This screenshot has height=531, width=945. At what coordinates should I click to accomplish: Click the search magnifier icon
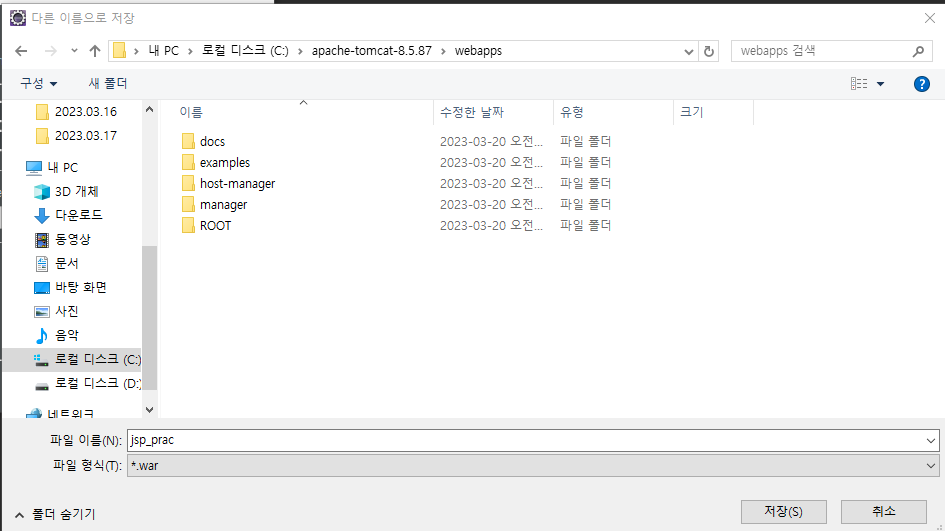pyautogui.click(x=918, y=51)
